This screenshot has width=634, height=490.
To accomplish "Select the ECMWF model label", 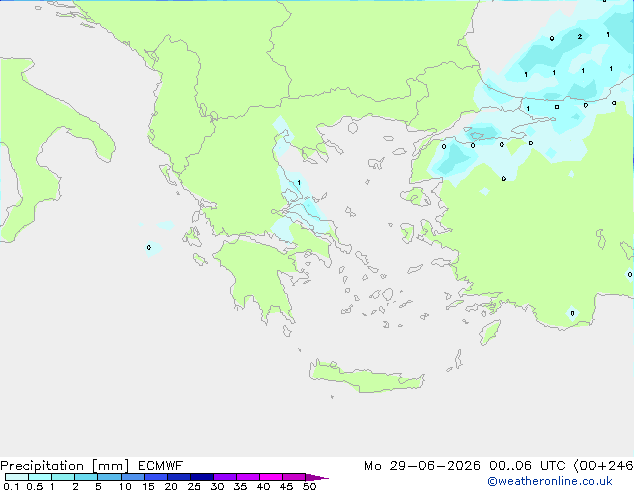I will [161, 466].
